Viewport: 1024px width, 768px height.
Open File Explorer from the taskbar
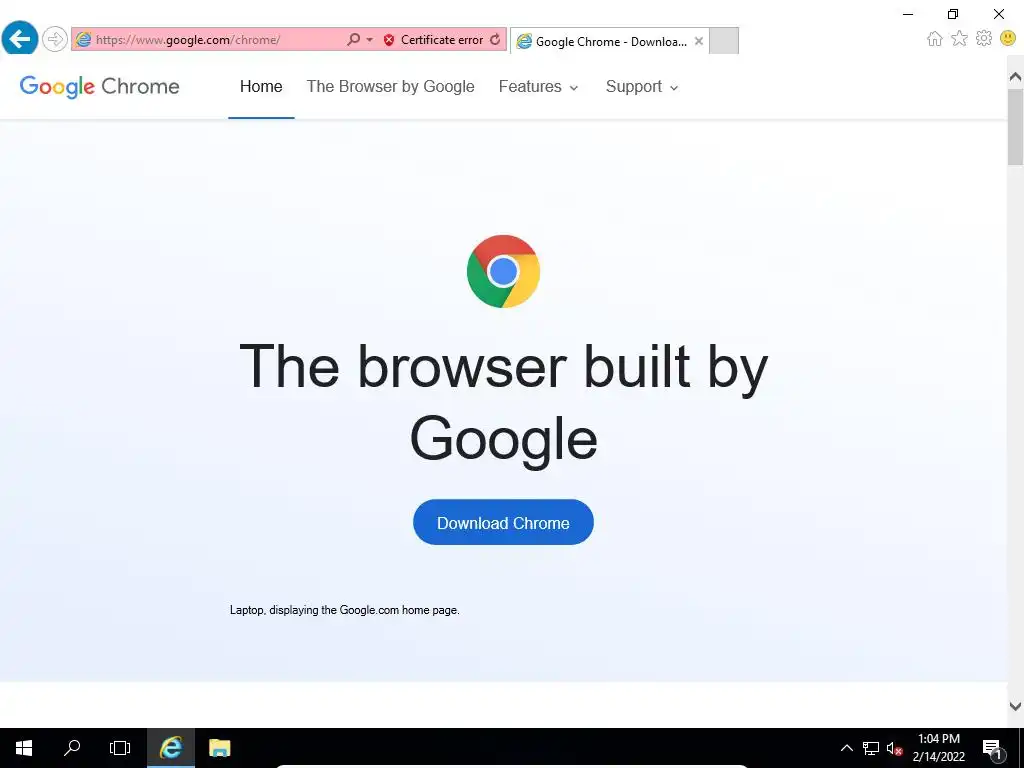click(219, 748)
